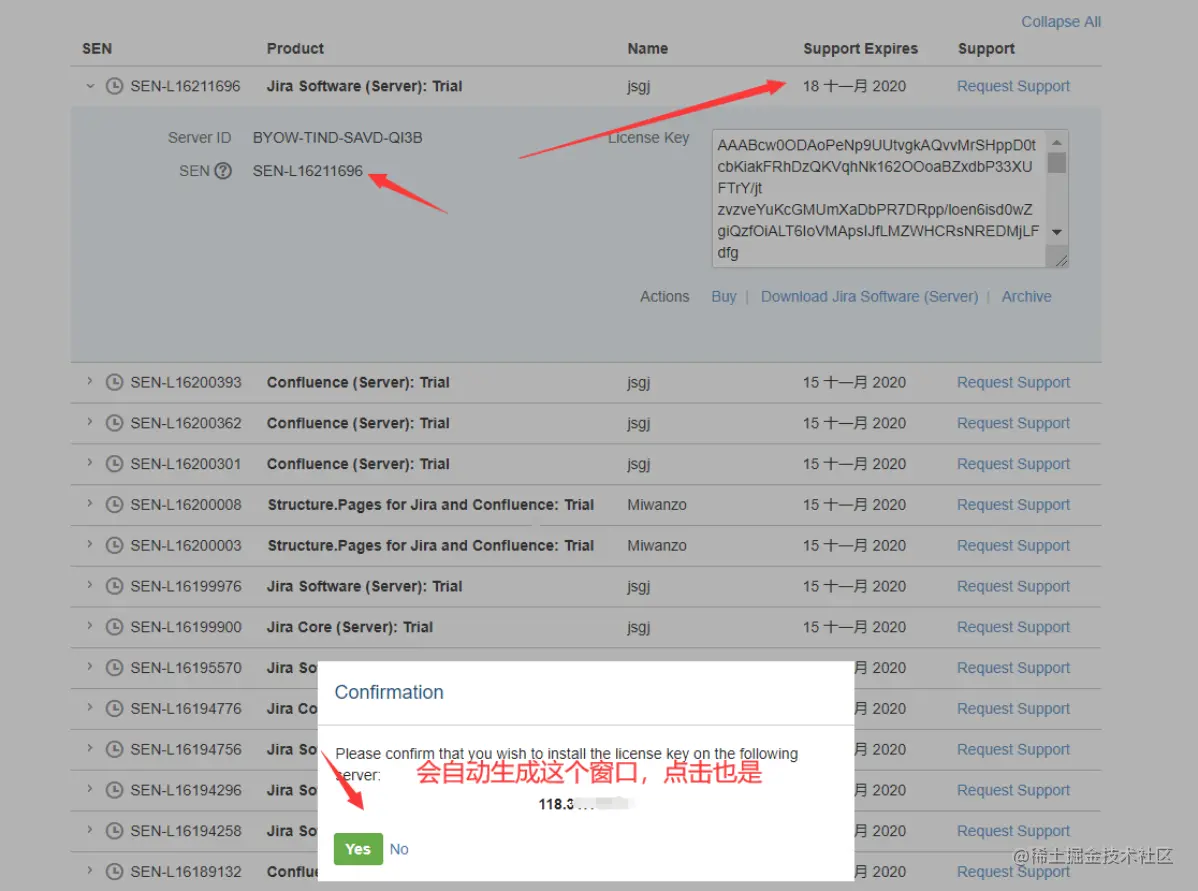1198x891 pixels.
Task: Expand the SEN-L16200003 Structure.Pages row
Action: click(89, 544)
